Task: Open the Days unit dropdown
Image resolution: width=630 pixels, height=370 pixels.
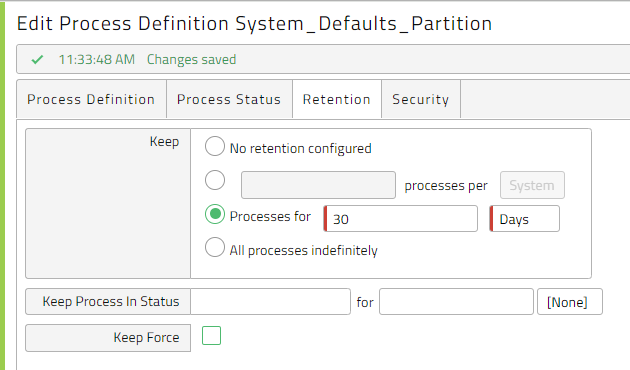Action: pyautogui.click(x=524, y=219)
